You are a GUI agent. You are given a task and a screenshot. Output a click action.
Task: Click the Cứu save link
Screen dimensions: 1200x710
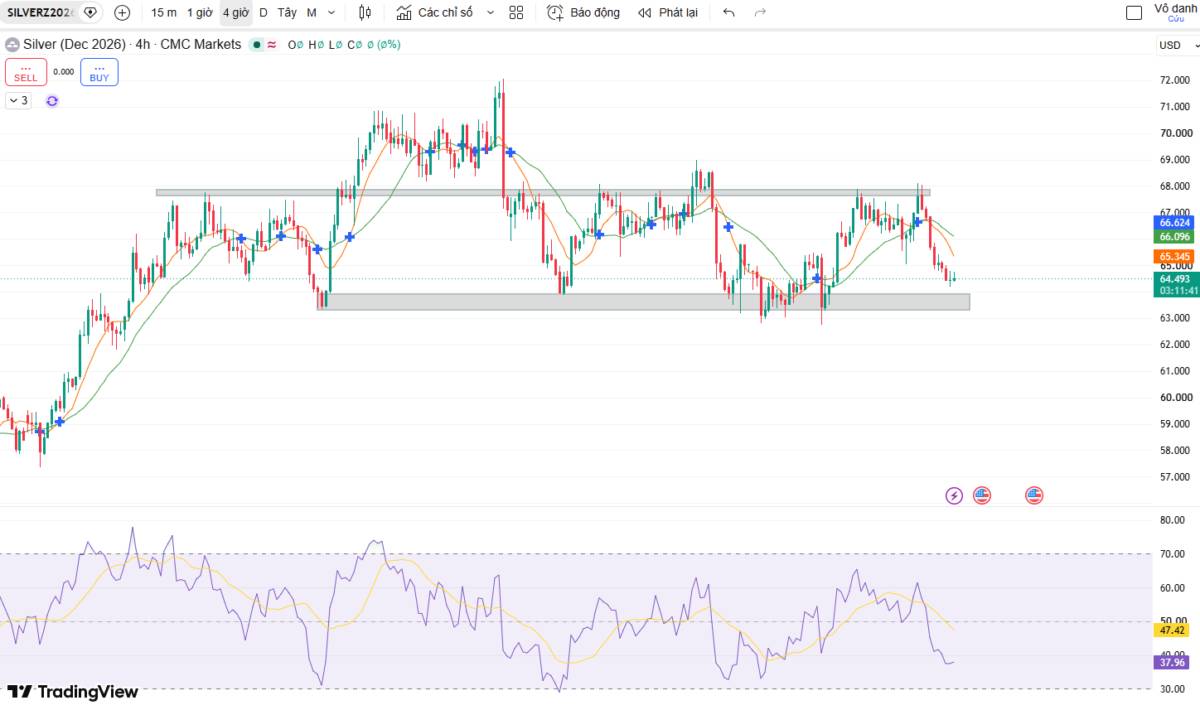(1175, 19)
